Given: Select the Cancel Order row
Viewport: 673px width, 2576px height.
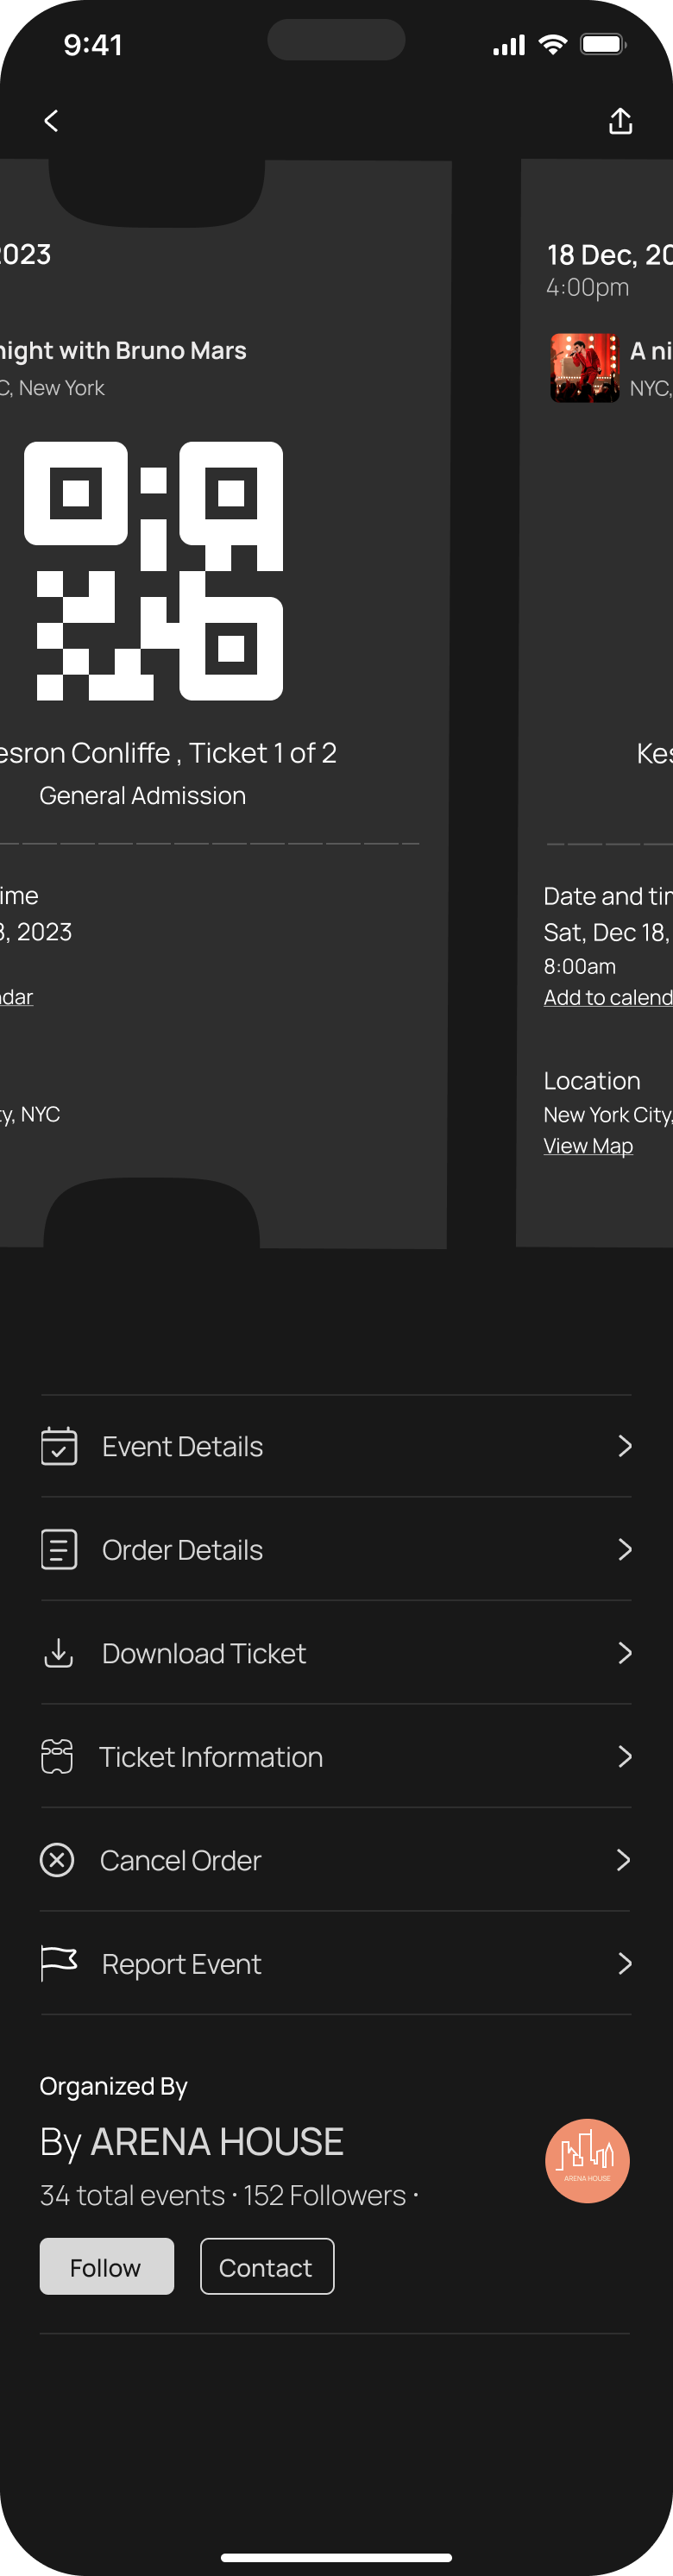Looking at the screenshot, I should (336, 1860).
